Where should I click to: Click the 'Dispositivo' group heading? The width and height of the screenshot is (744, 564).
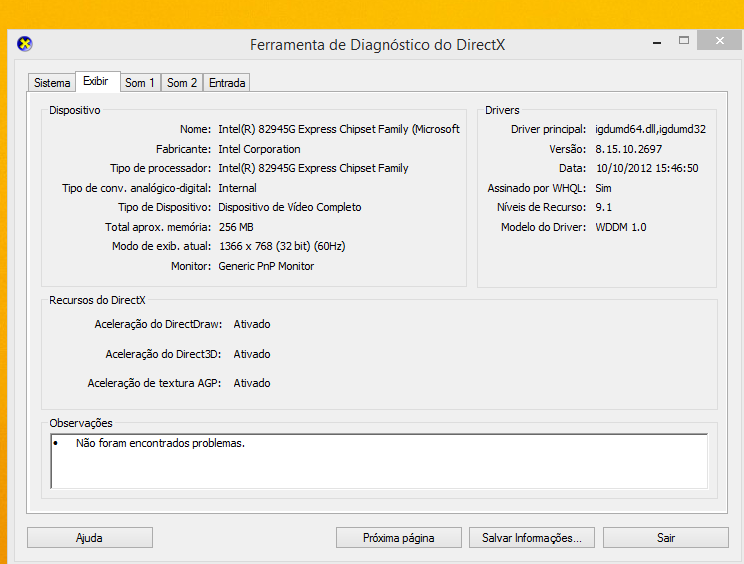[x=74, y=110]
